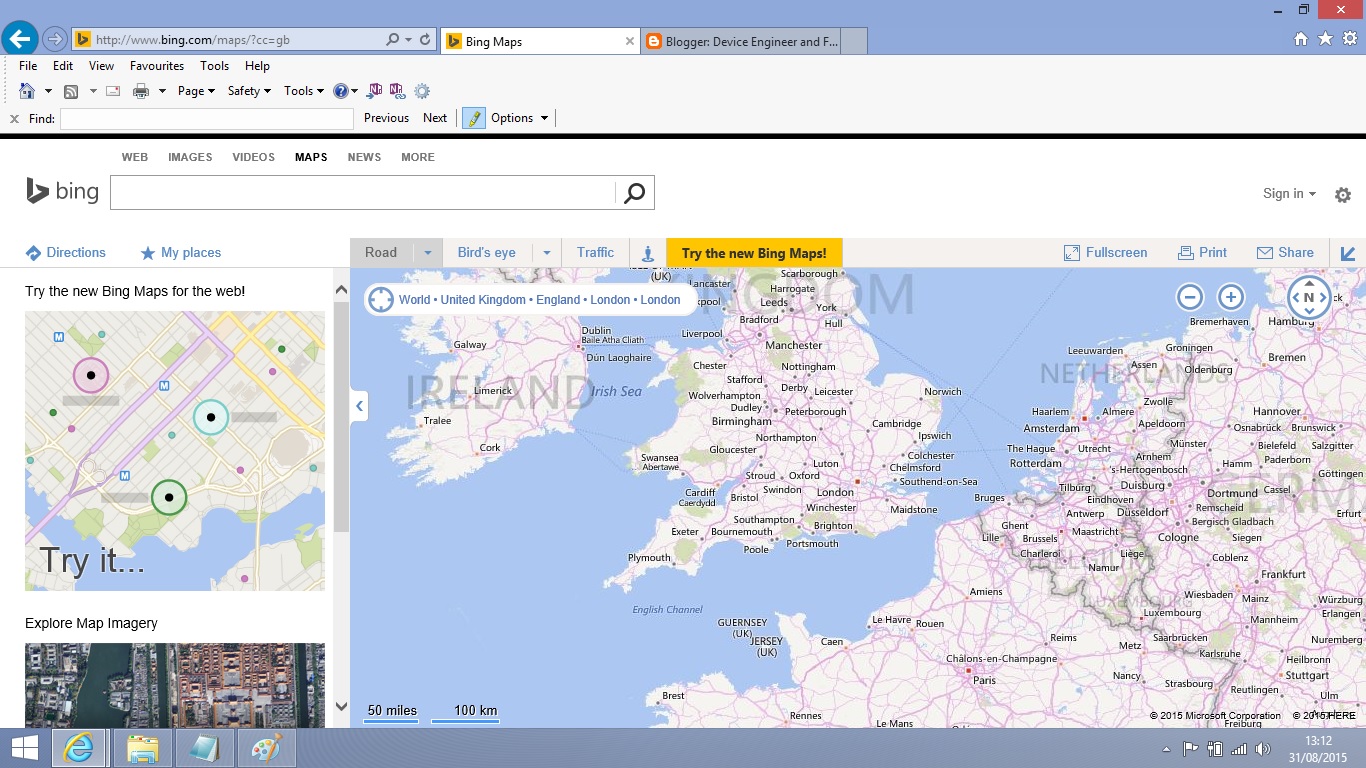Click the address bar search magnifier
Image resolution: width=1366 pixels, height=768 pixels.
tap(393, 40)
